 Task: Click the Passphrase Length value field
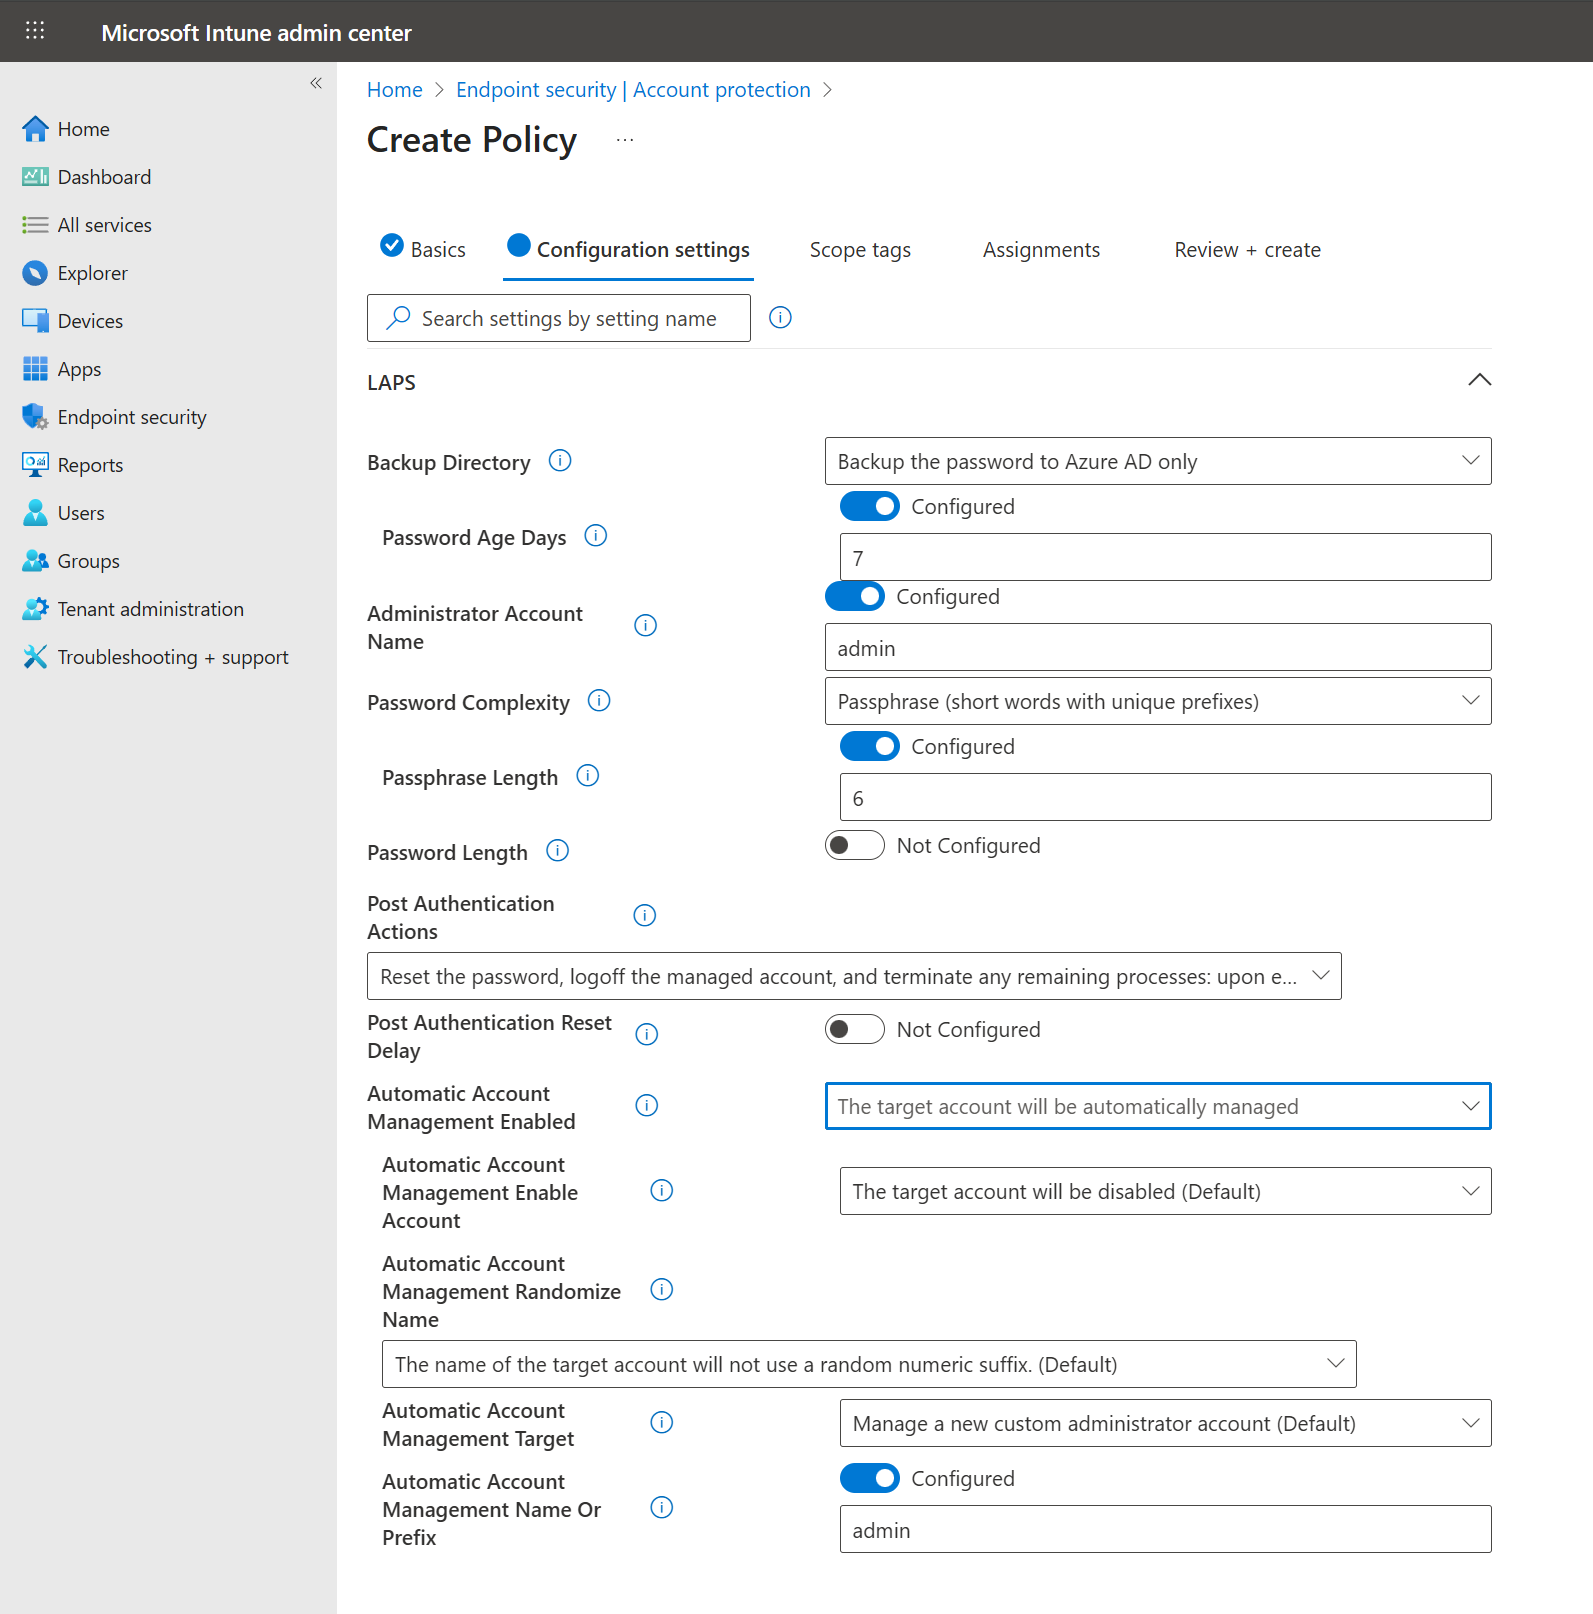coord(1166,797)
